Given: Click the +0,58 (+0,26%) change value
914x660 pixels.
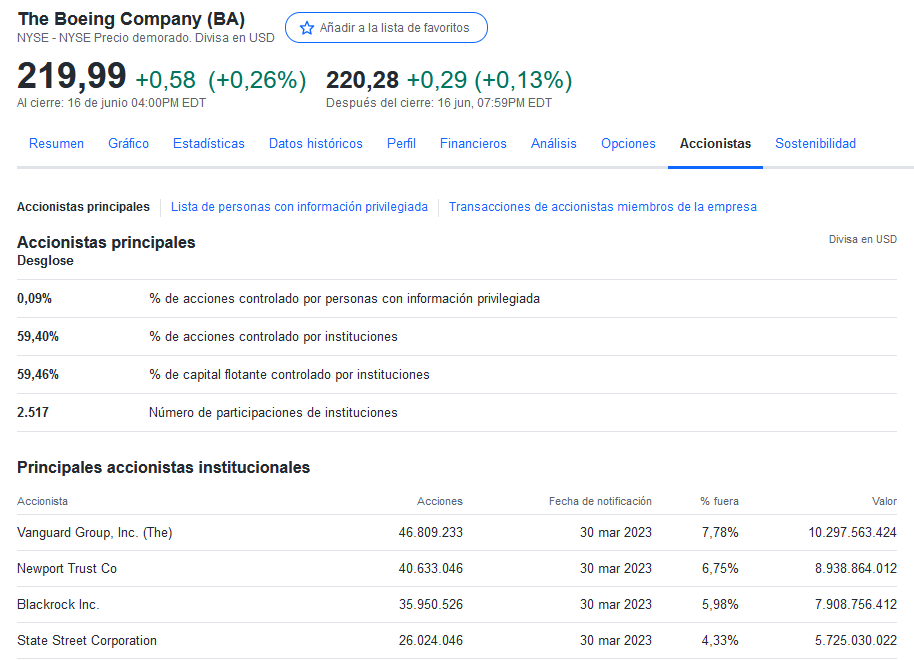Looking at the screenshot, I should point(220,80).
